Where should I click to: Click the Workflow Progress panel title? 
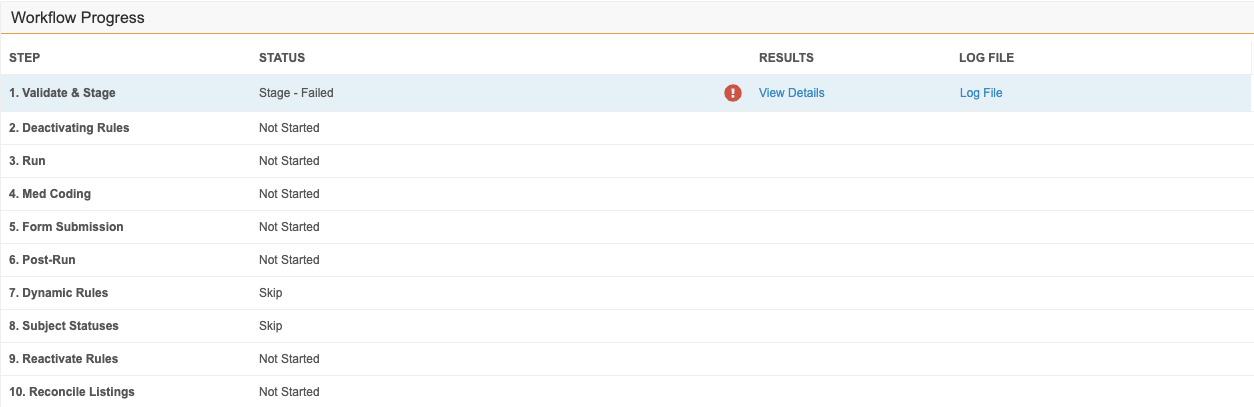(x=78, y=18)
